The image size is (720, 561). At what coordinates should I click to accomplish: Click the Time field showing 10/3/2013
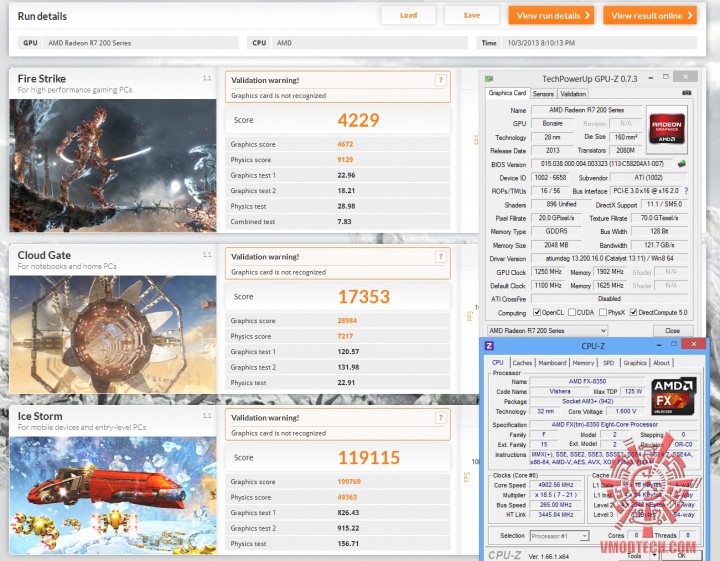(599, 43)
